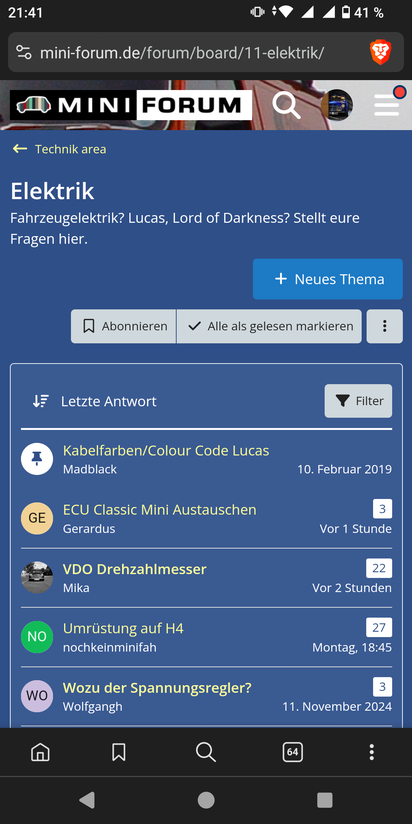Tap the Brave shields lion icon
412x824 pixels.
click(380, 53)
